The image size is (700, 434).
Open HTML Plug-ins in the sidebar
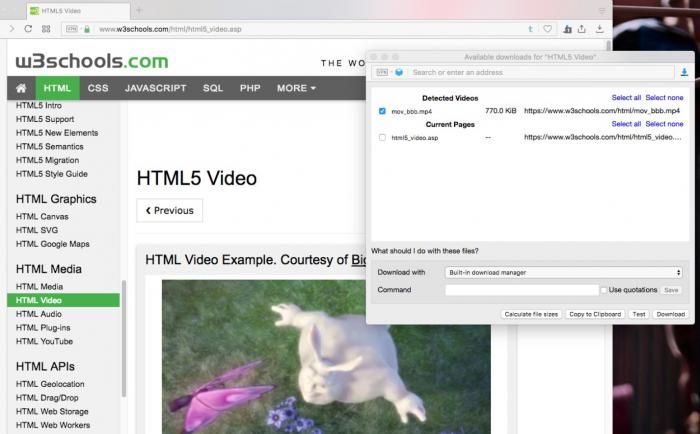click(43, 328)
